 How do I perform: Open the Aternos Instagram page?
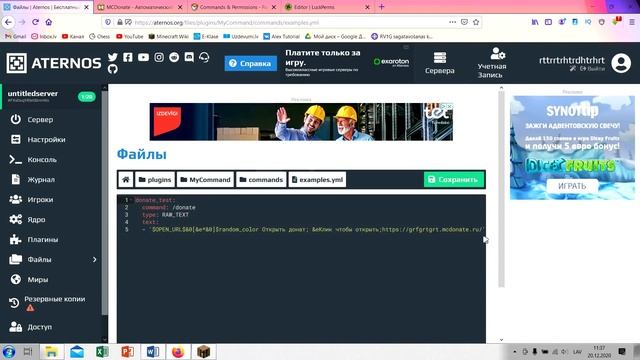pyautogui.click(x=159, y=57)
